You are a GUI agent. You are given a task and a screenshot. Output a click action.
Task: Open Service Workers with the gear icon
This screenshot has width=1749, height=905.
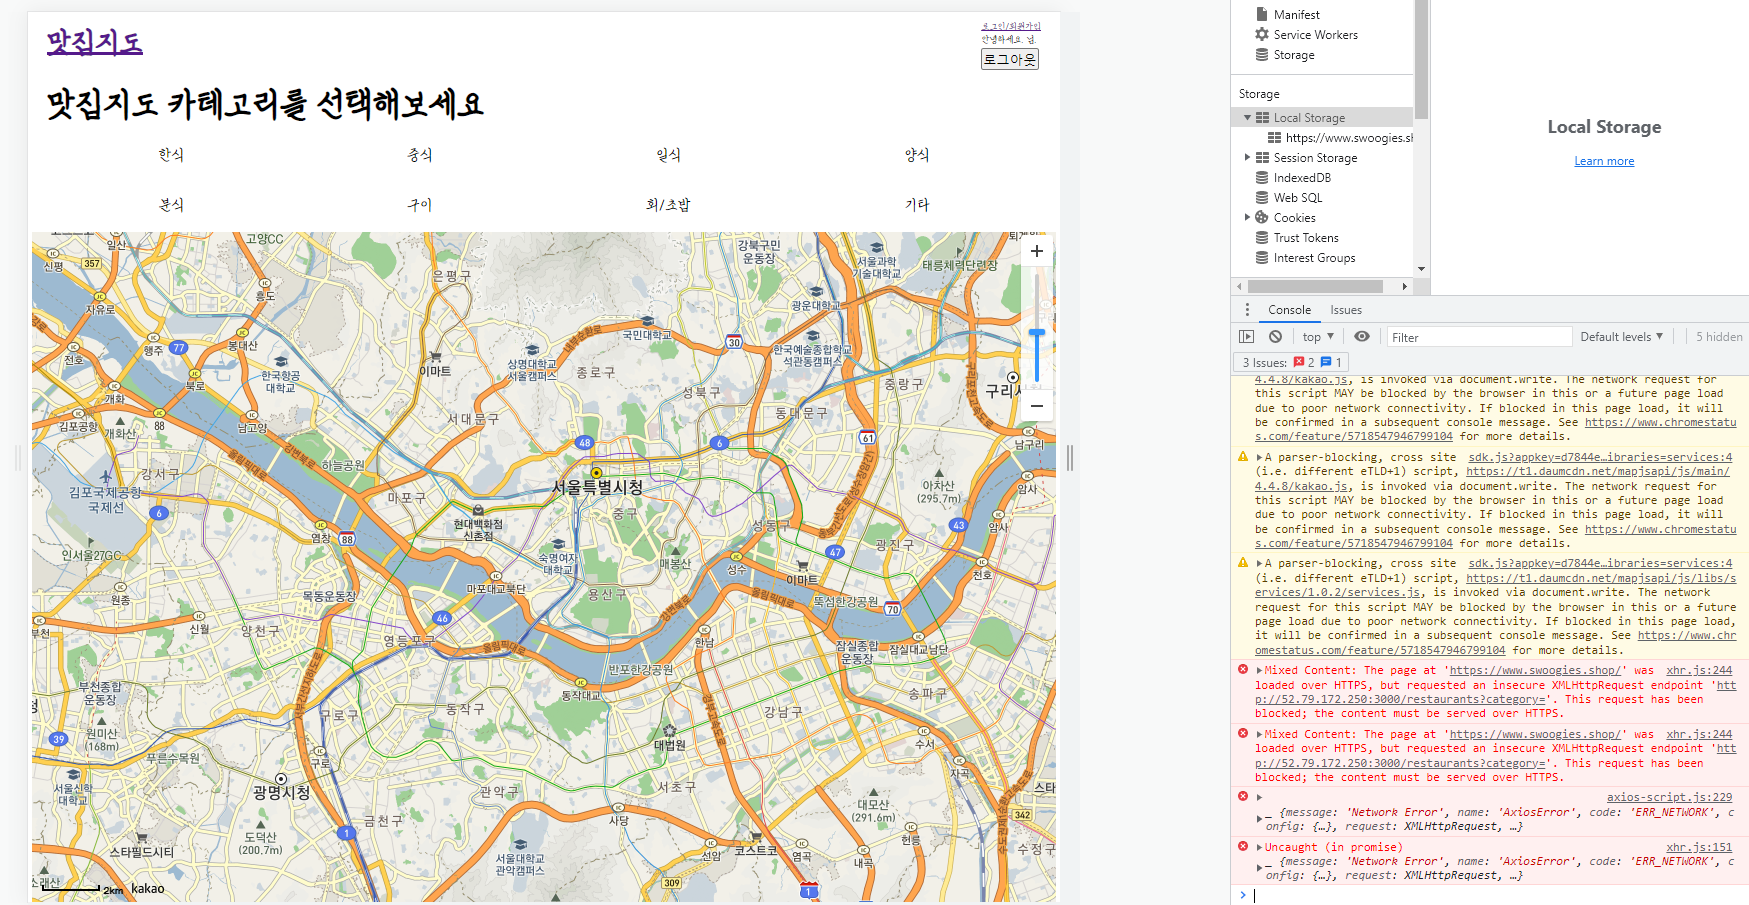1306,35
